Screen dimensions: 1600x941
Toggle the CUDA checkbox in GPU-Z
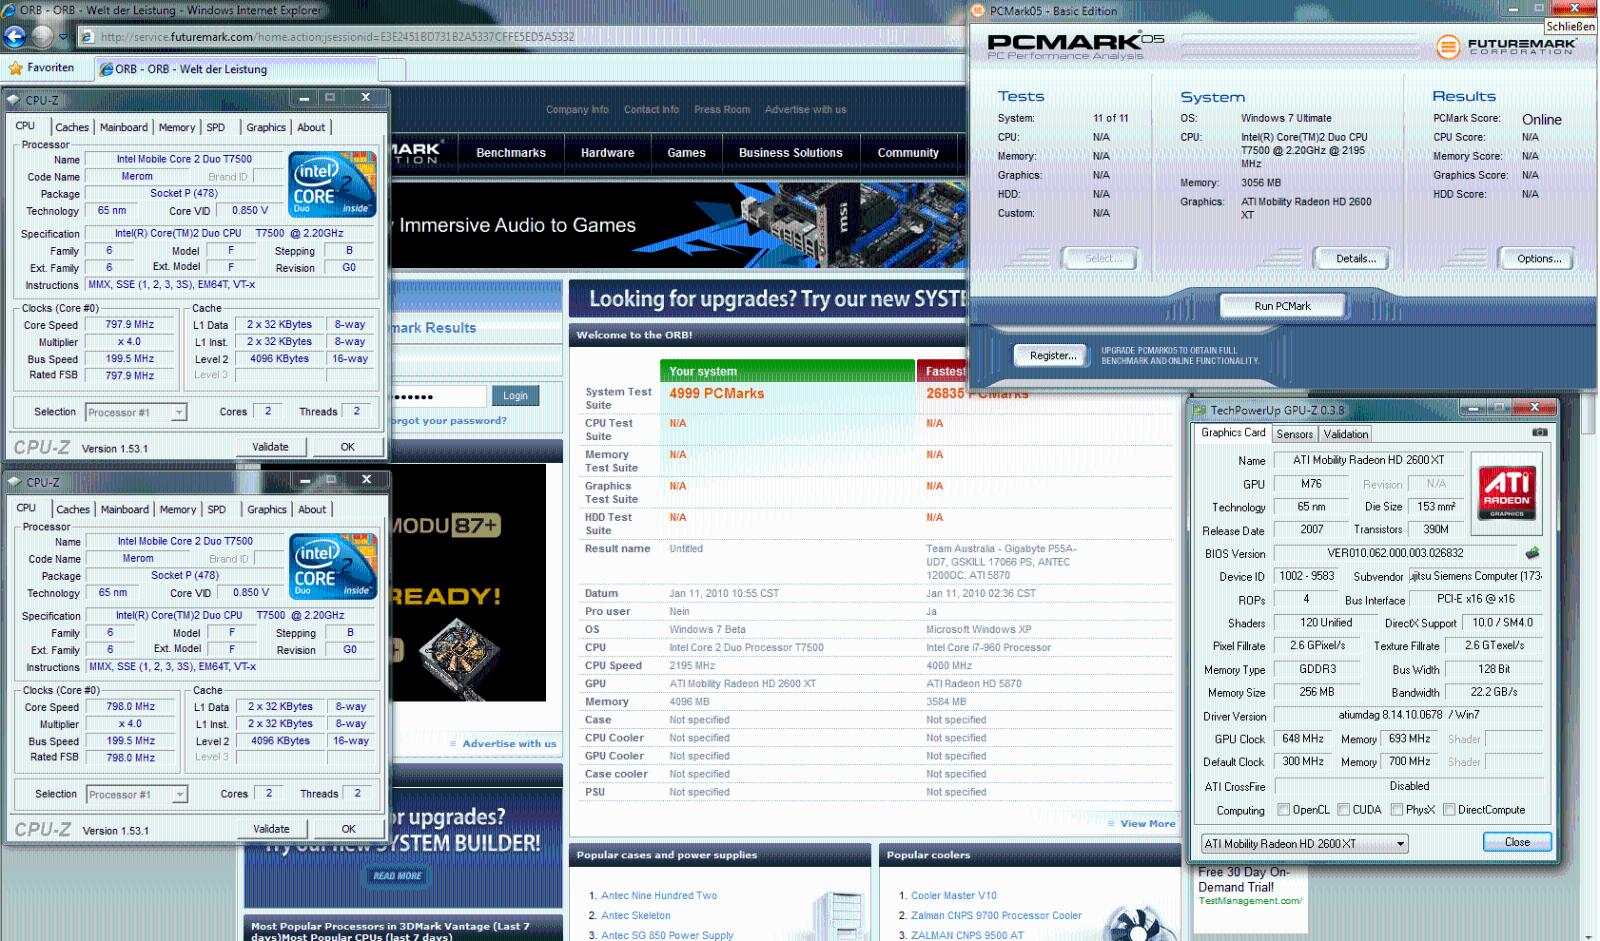click(x=1344, y=810)
